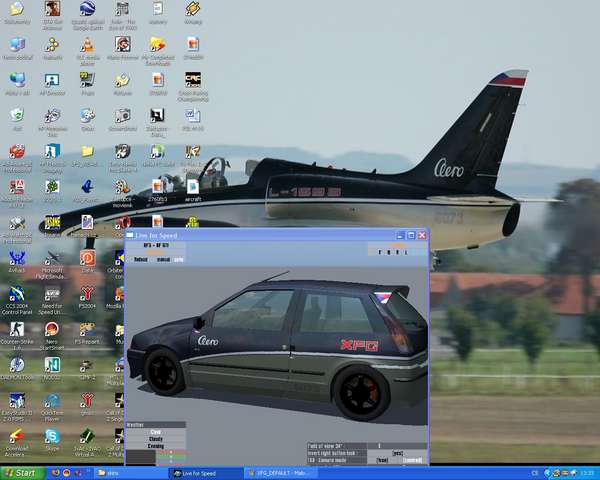Screen dimensions: 600x480
Task: Launch the DAEMON Tools shortcut
Action: pyautogui.click(x=17, y=368)
